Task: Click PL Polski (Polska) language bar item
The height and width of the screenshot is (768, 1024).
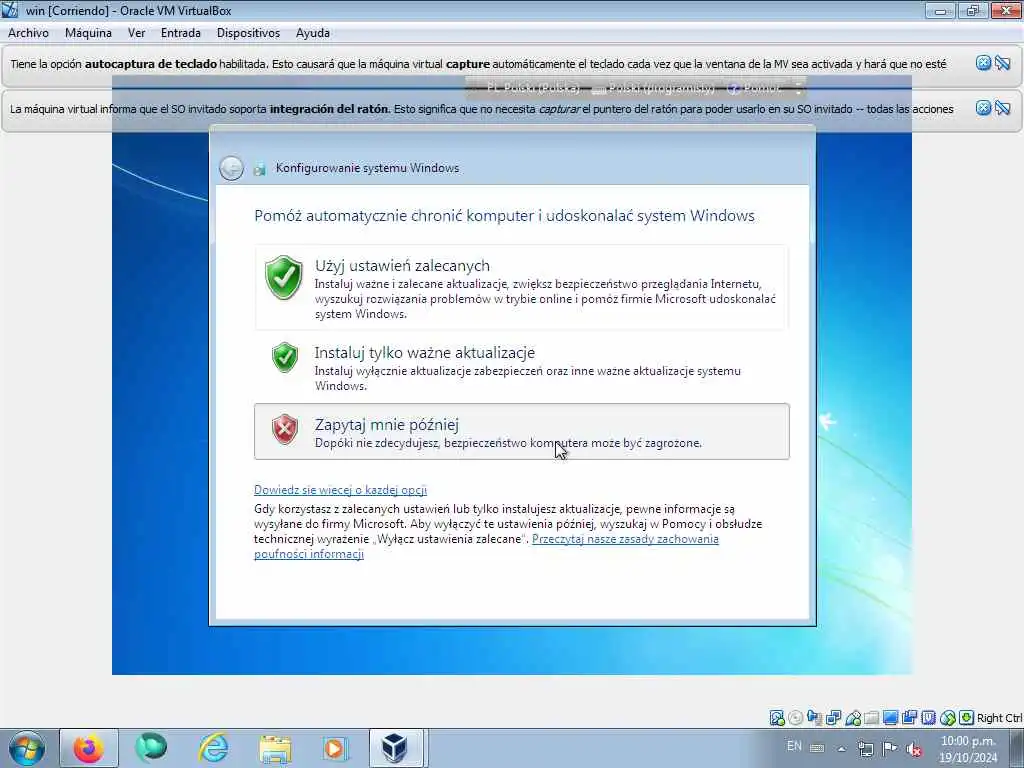Action: [x=533, y=88]
